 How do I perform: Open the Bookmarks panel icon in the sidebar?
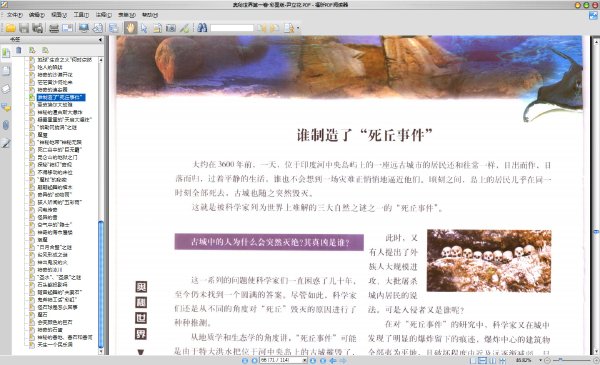(x=6, y=53)
